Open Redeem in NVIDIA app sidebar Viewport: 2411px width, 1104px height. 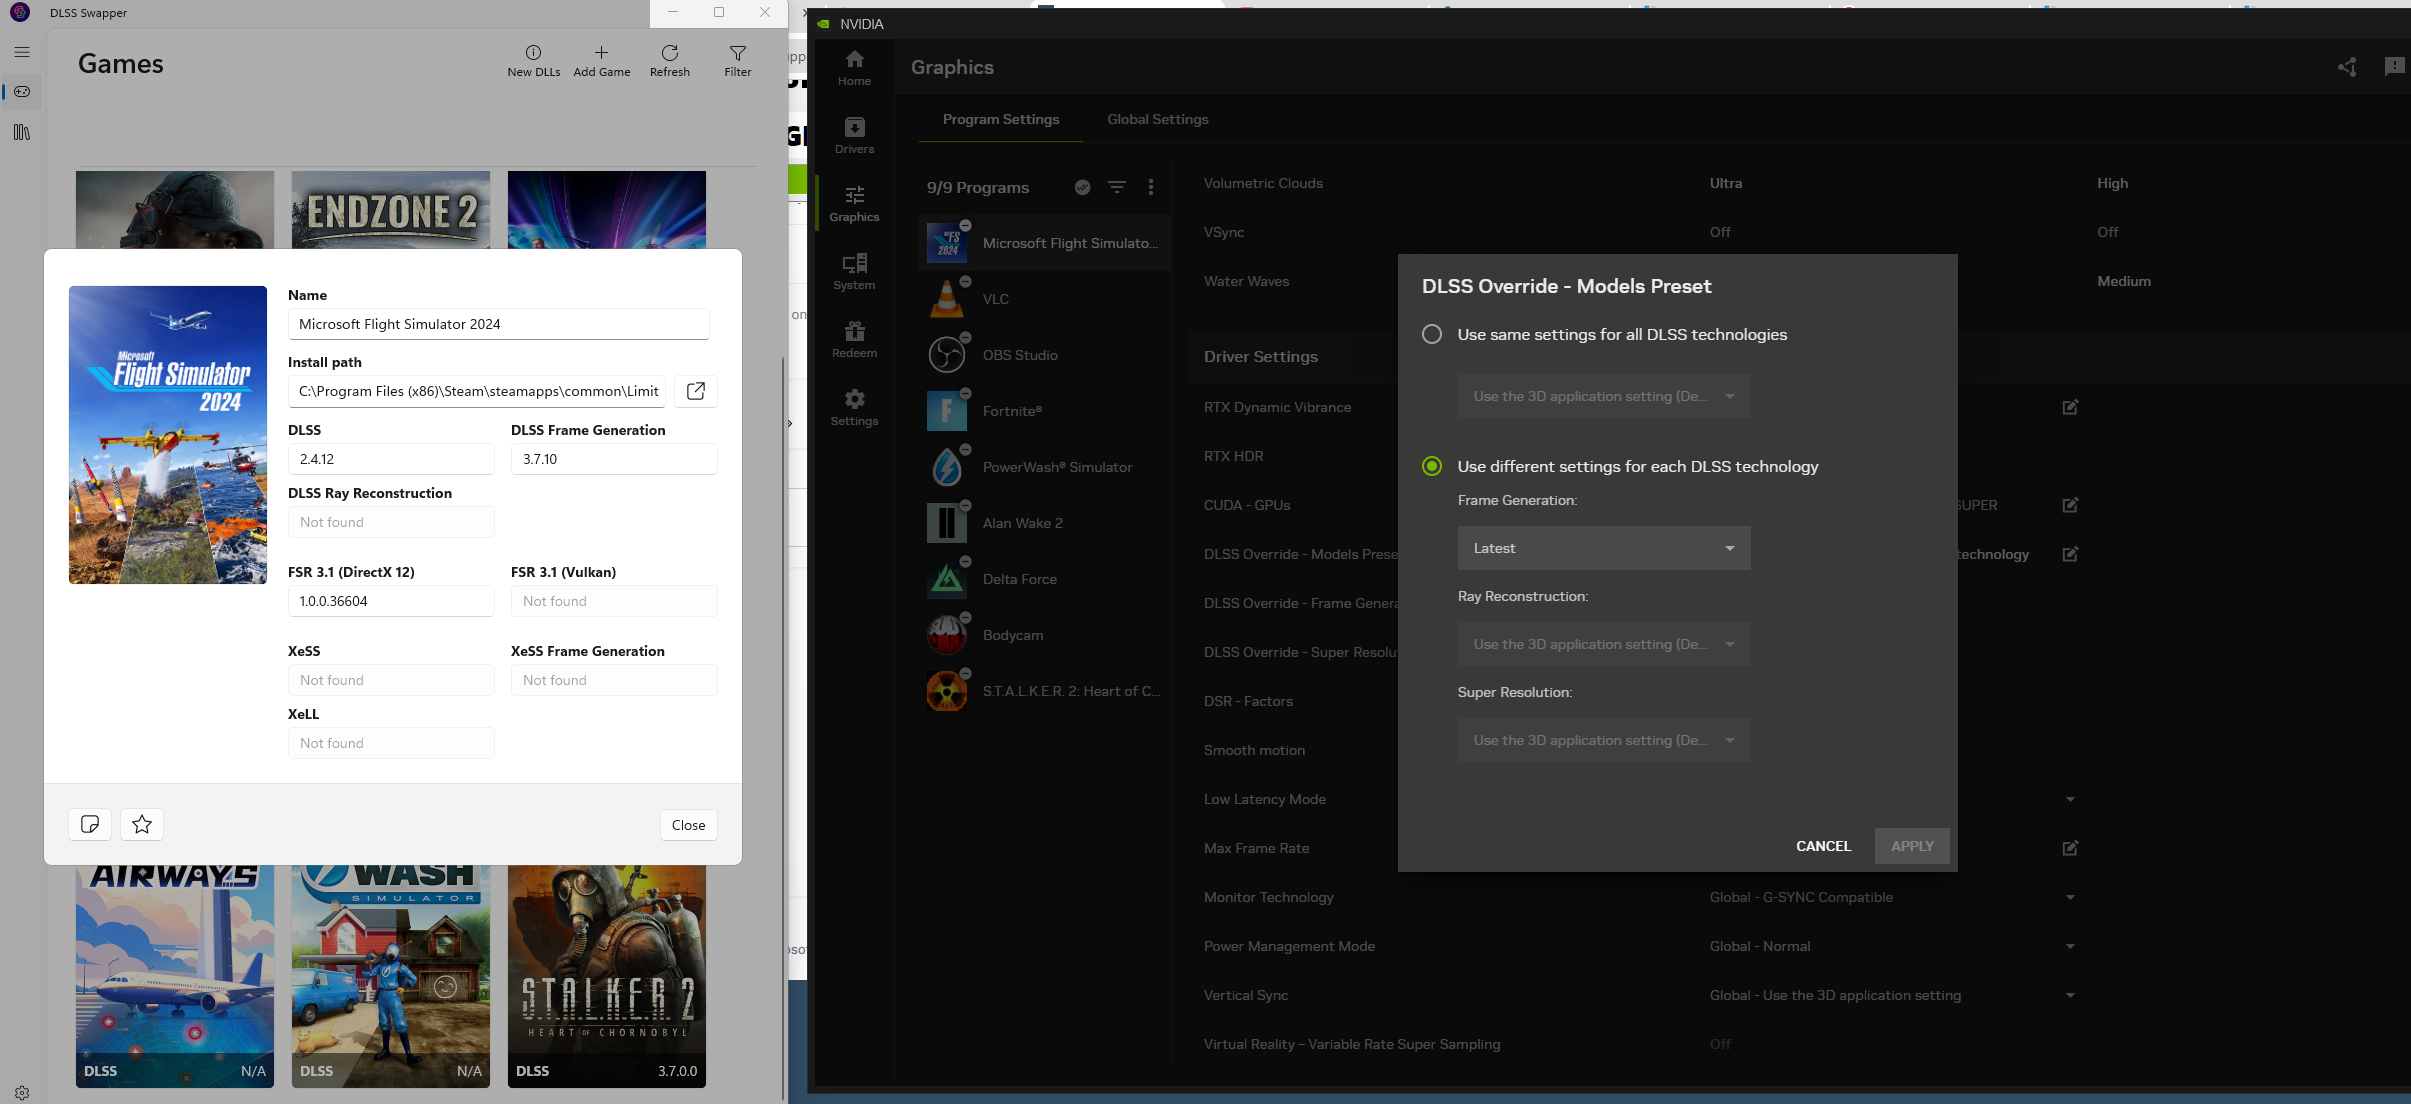click(854, 340)
